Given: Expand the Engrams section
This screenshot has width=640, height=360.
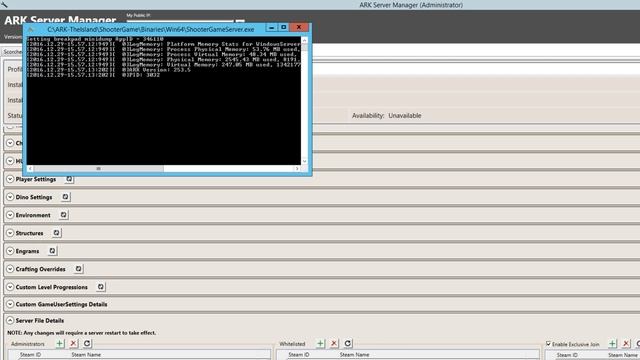Looking at the screenshot, I should tap(10, 251).
